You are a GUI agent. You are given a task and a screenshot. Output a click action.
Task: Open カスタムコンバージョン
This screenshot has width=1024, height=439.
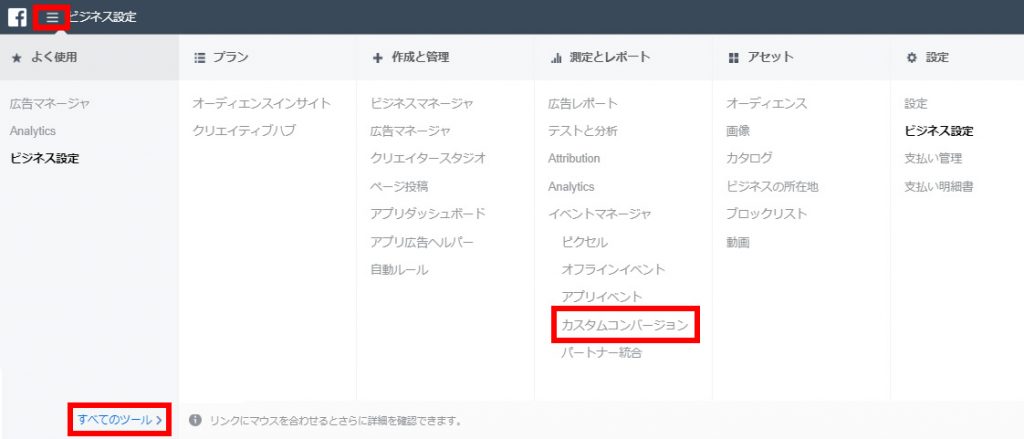[x=625, y=325]
